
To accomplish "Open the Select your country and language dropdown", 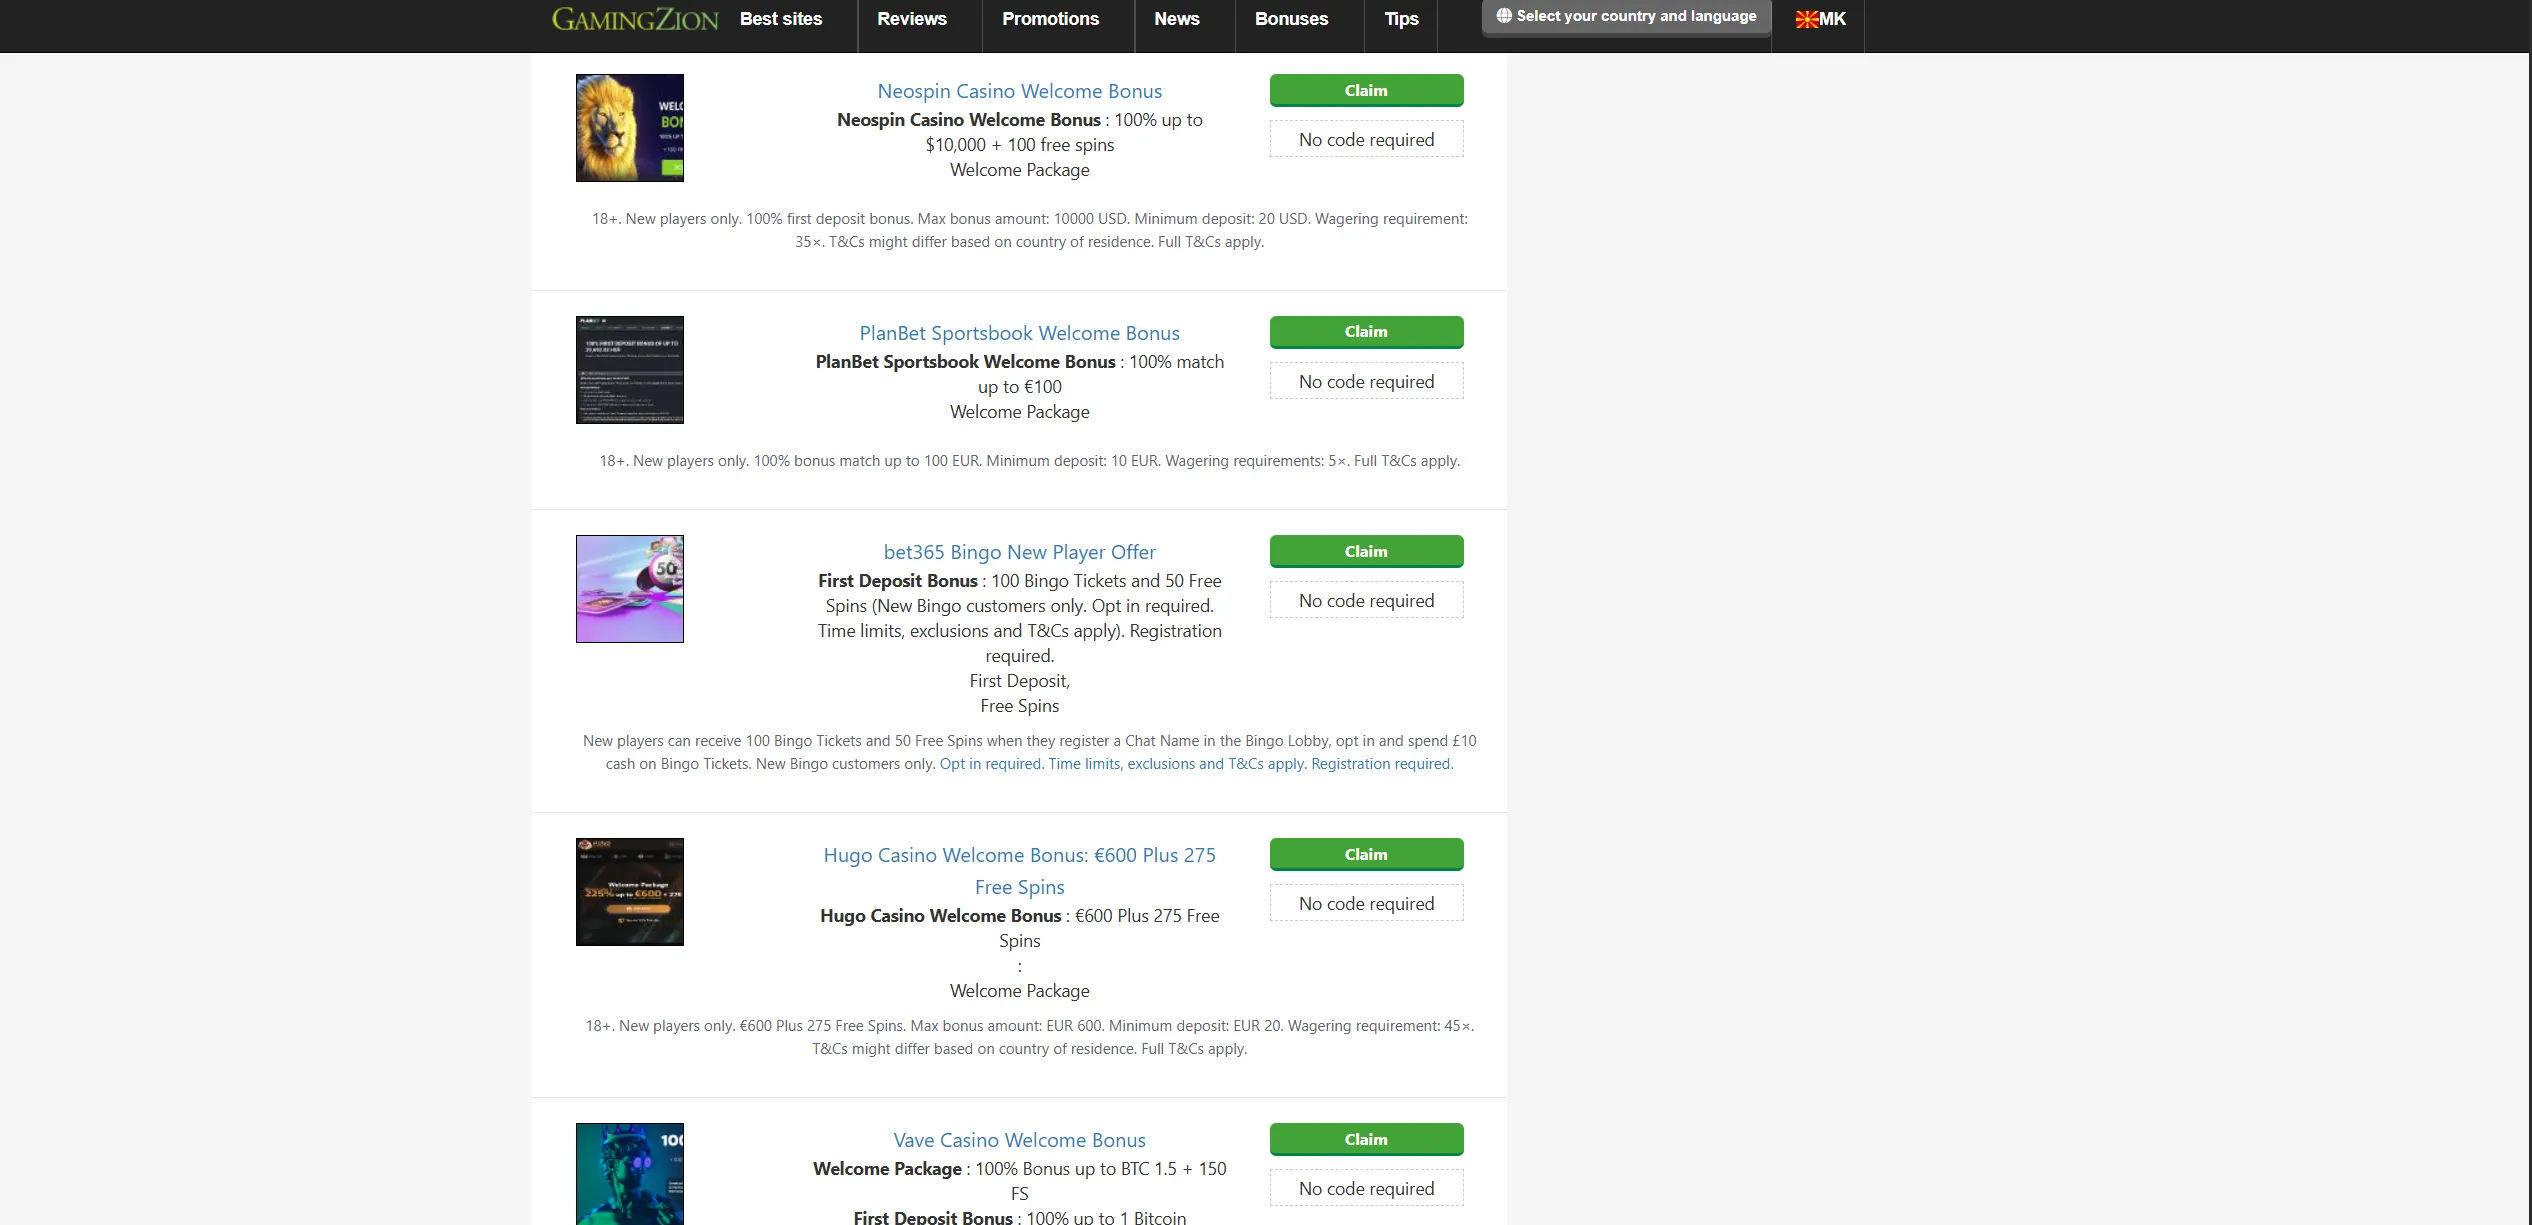I will coord(1626,17).
